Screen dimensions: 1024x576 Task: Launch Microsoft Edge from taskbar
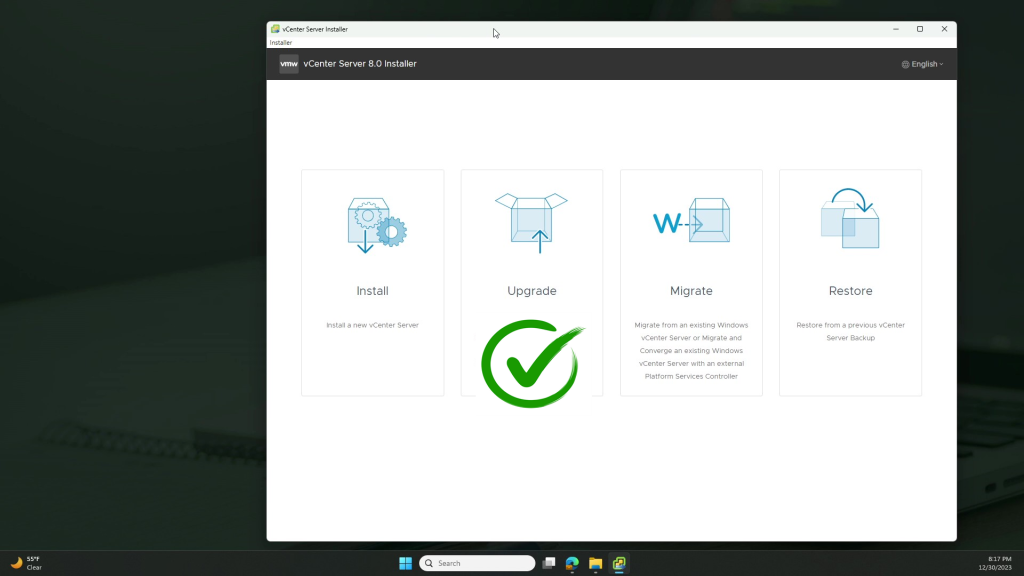(572, 563)
